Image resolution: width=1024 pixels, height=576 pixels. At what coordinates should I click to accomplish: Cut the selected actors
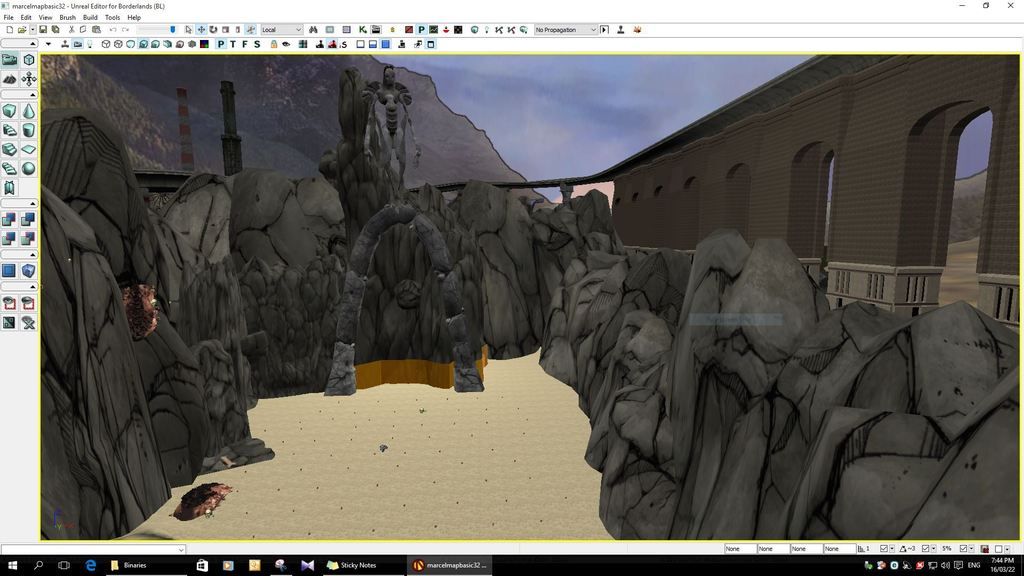(71, 30)
